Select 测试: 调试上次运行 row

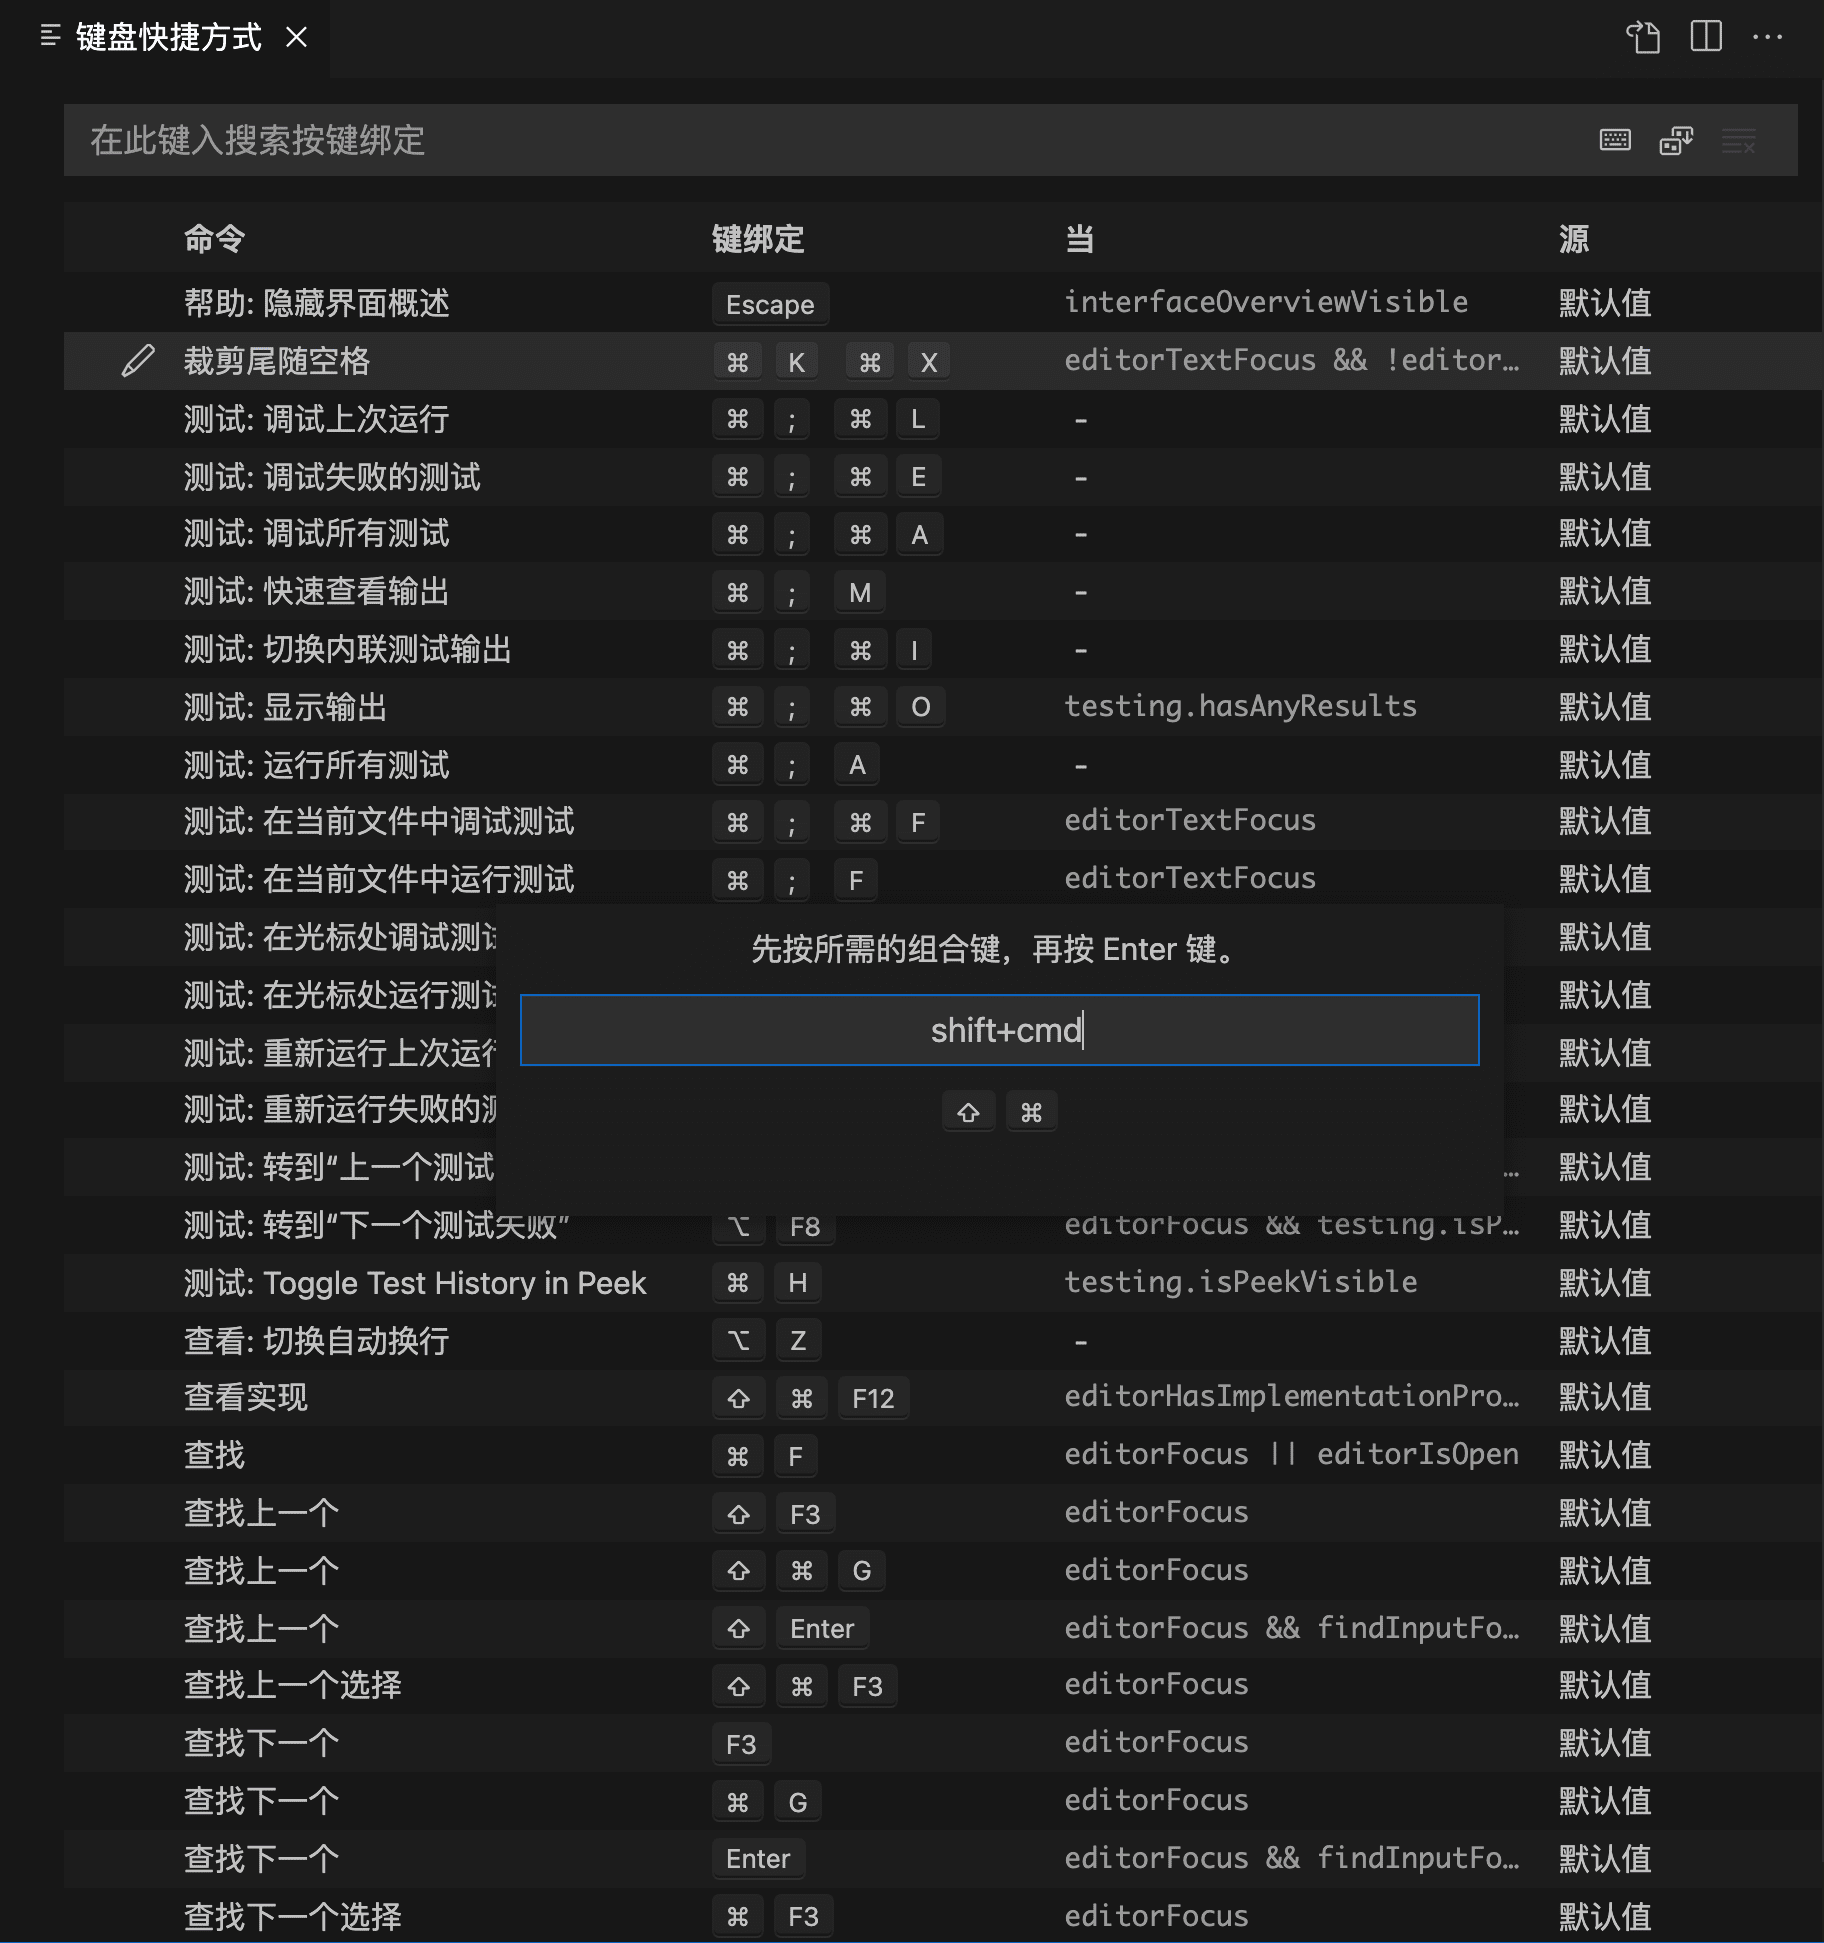coord(942,419)
